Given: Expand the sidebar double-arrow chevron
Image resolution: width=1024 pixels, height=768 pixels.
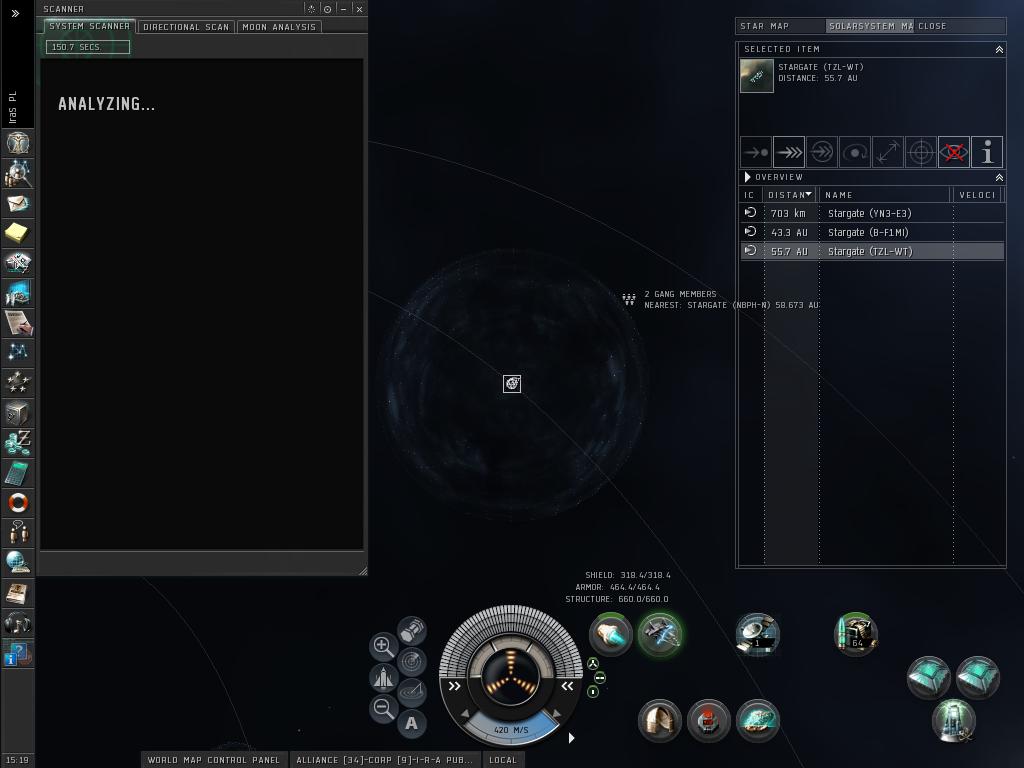Looking at the screenshot, I should pos(16,13).
